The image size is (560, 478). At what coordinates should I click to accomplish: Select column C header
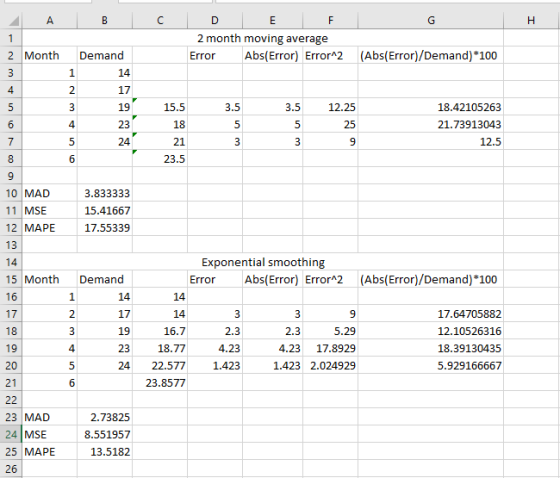[160, 21]
